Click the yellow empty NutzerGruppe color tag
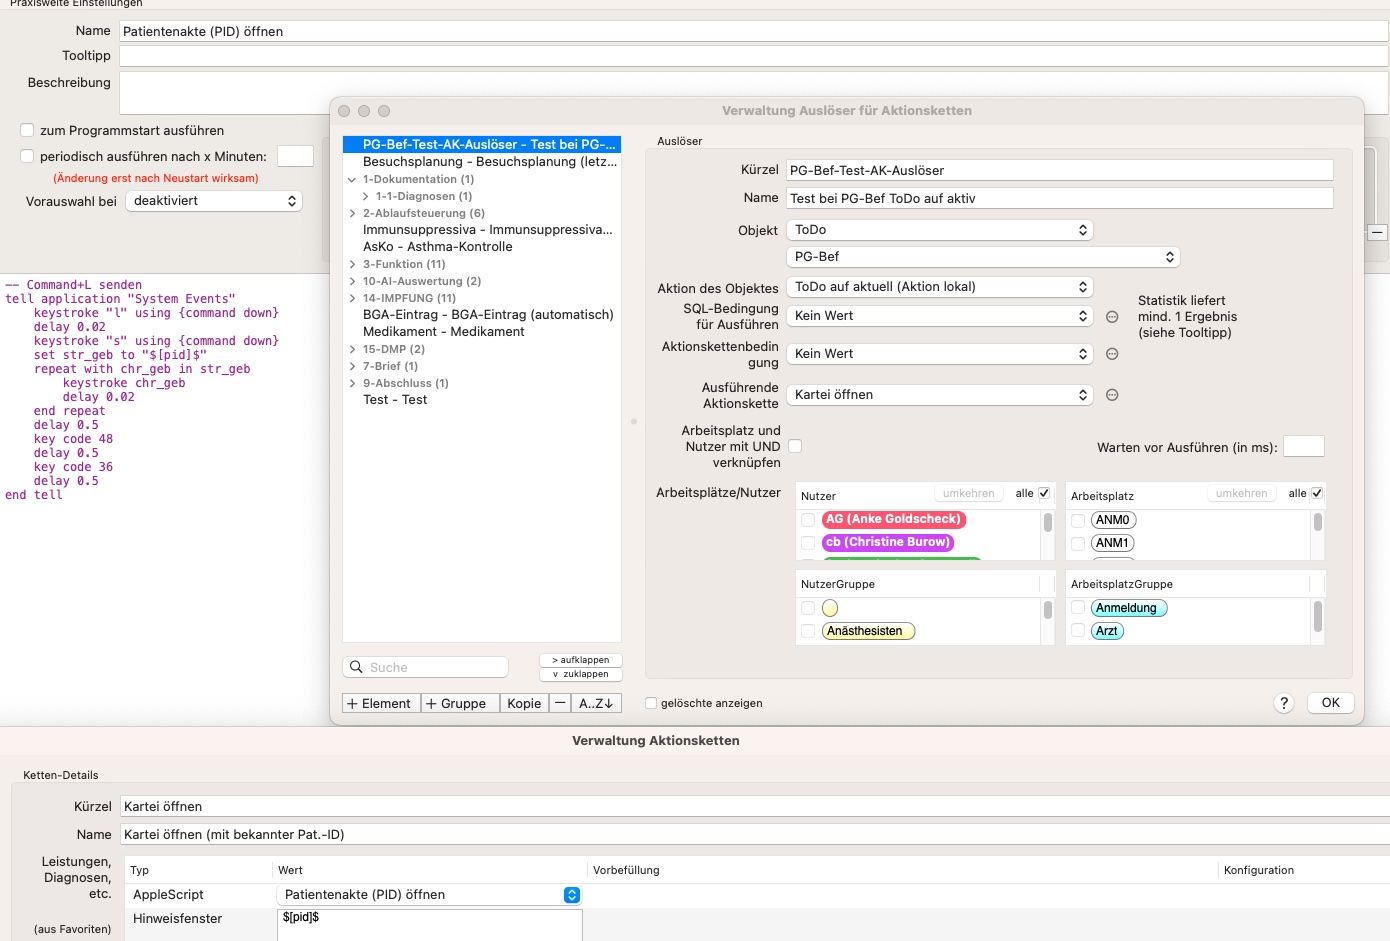Viewport: 1390px width, 941px height. [x=830, y=608]
